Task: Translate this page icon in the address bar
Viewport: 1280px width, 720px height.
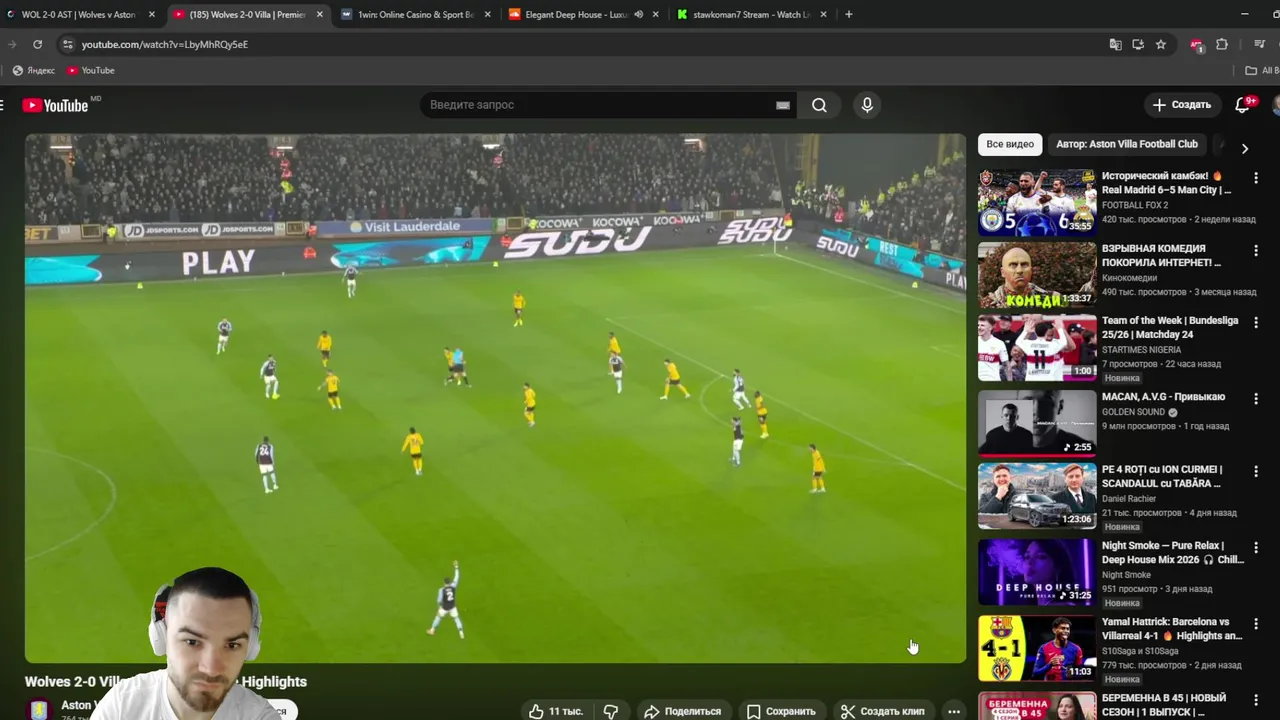Action: pyautogui.click(x=1115, y=44)
